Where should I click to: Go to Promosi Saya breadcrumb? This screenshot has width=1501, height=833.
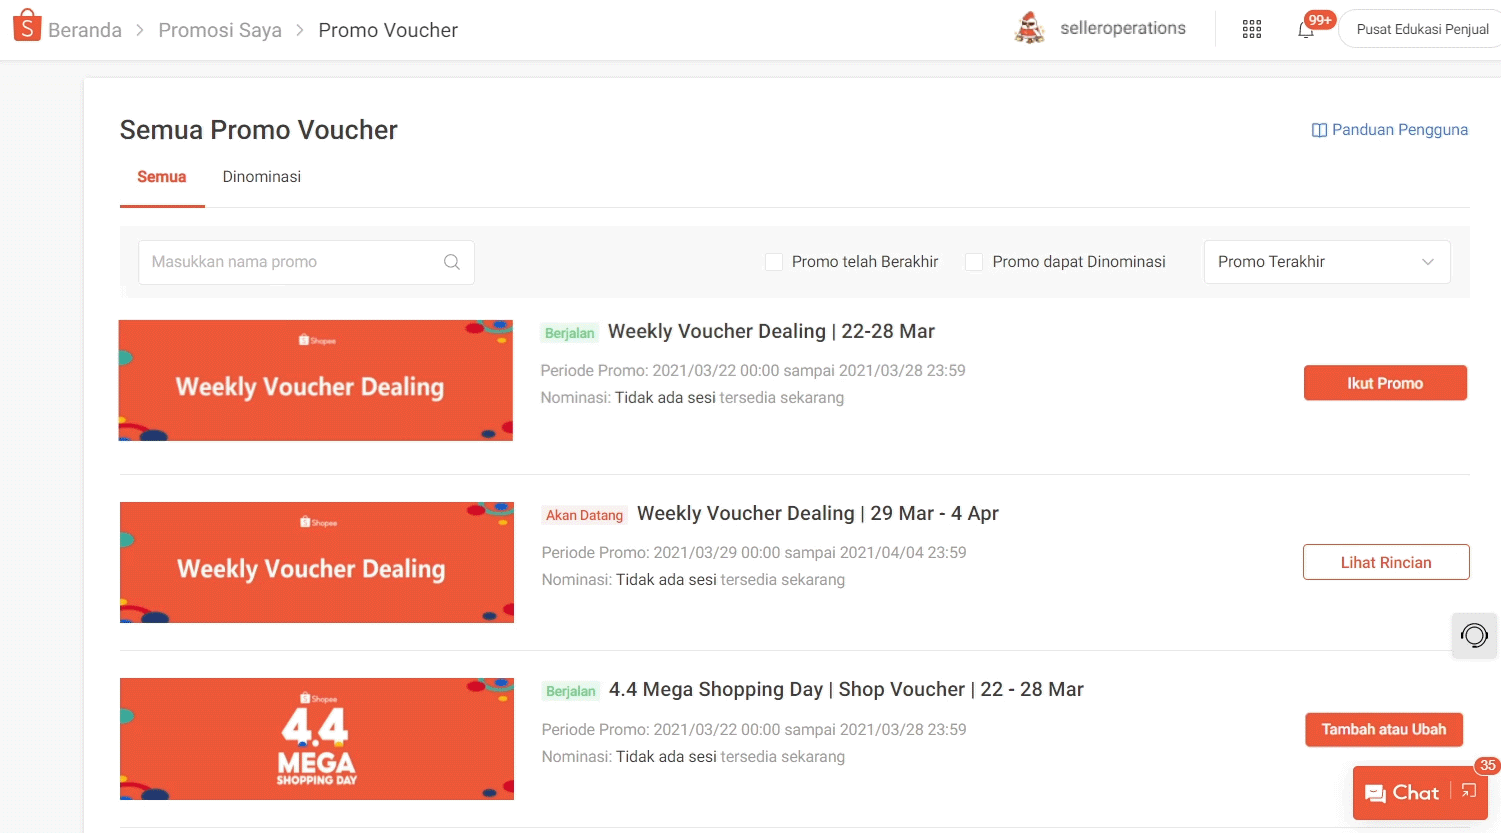tap(220, 30)
